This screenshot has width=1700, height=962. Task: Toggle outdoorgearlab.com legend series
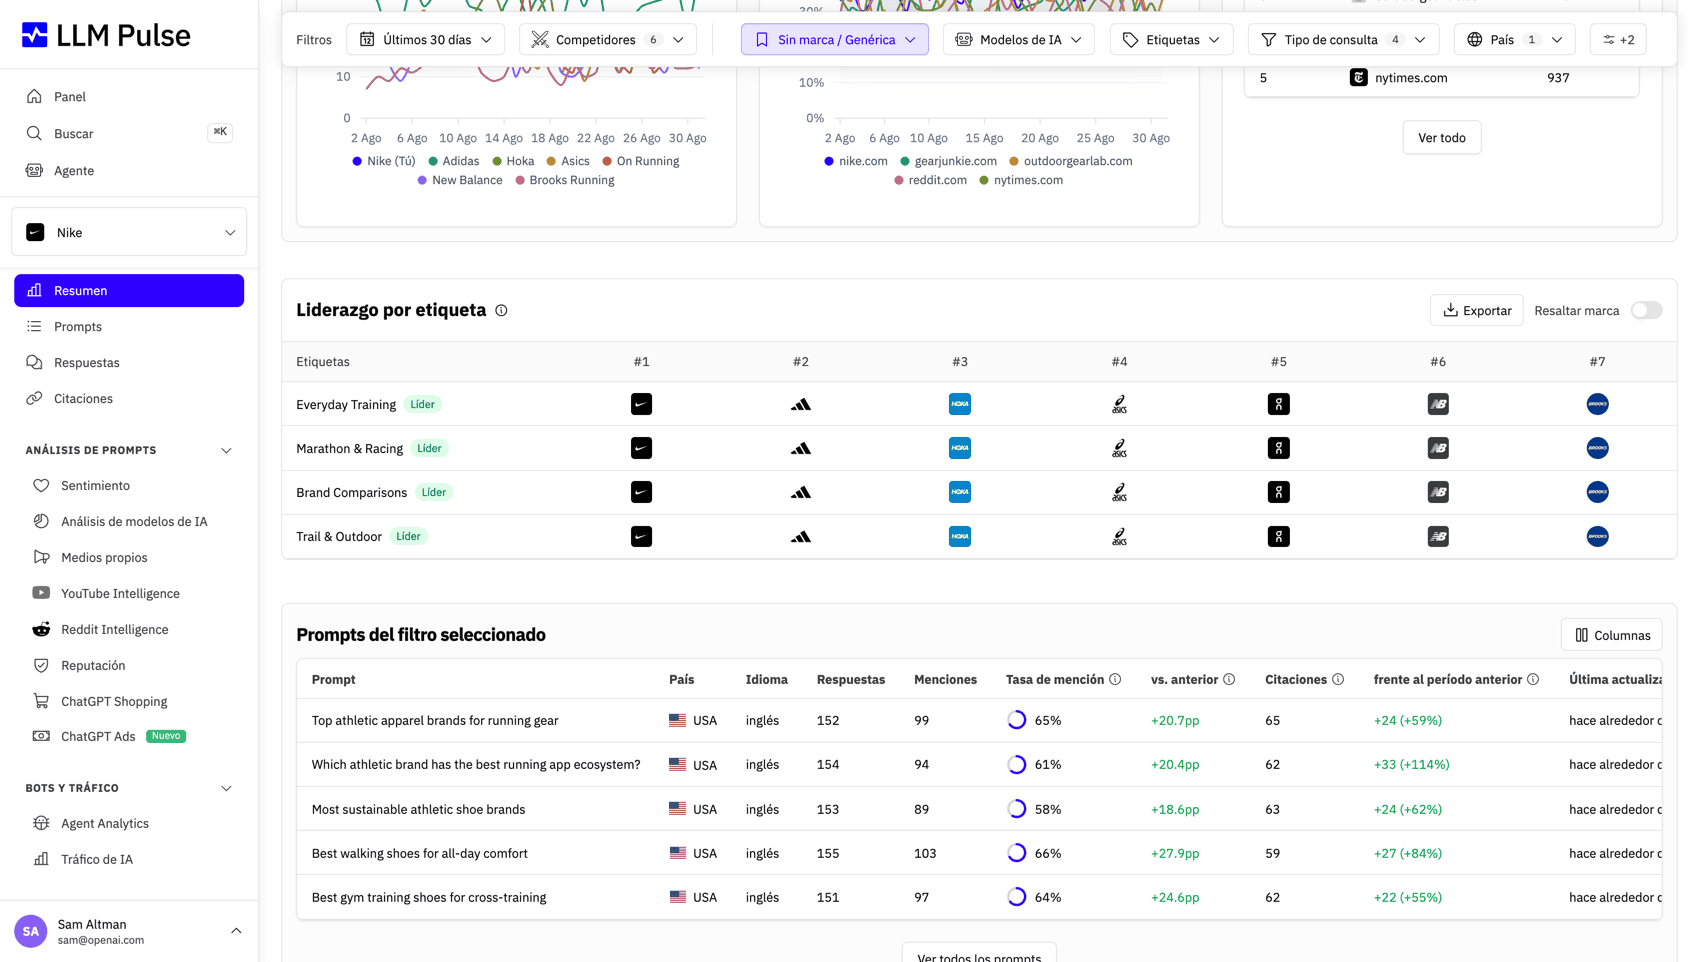pos(1071,161)
